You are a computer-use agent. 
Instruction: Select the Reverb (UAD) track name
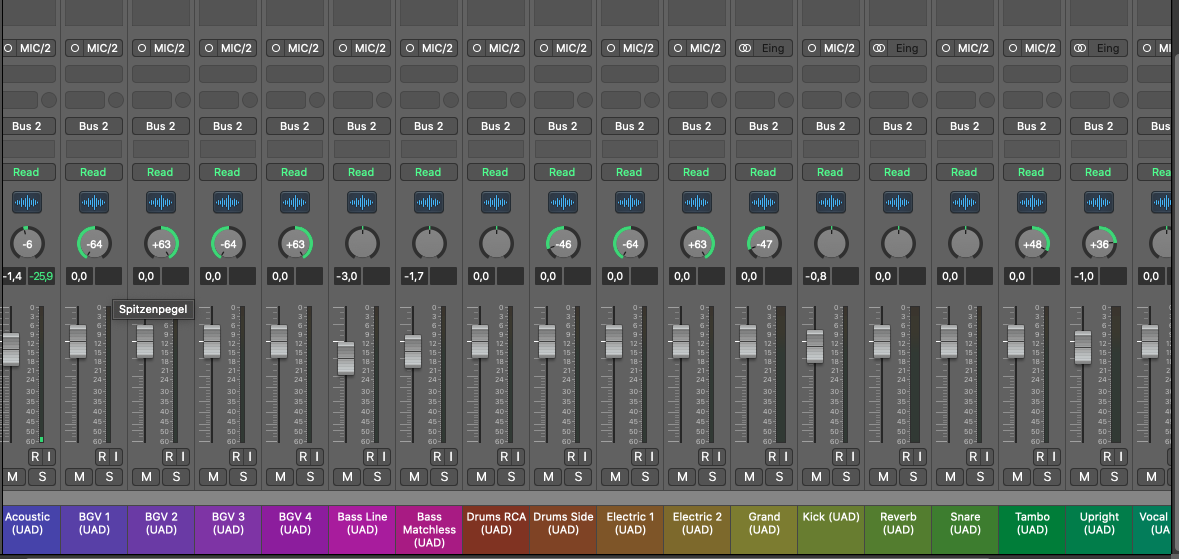[x=898, y=523]
